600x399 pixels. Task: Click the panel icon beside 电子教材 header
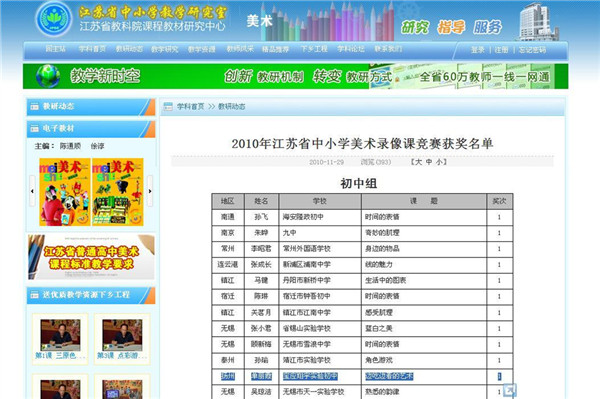[34, 129]
